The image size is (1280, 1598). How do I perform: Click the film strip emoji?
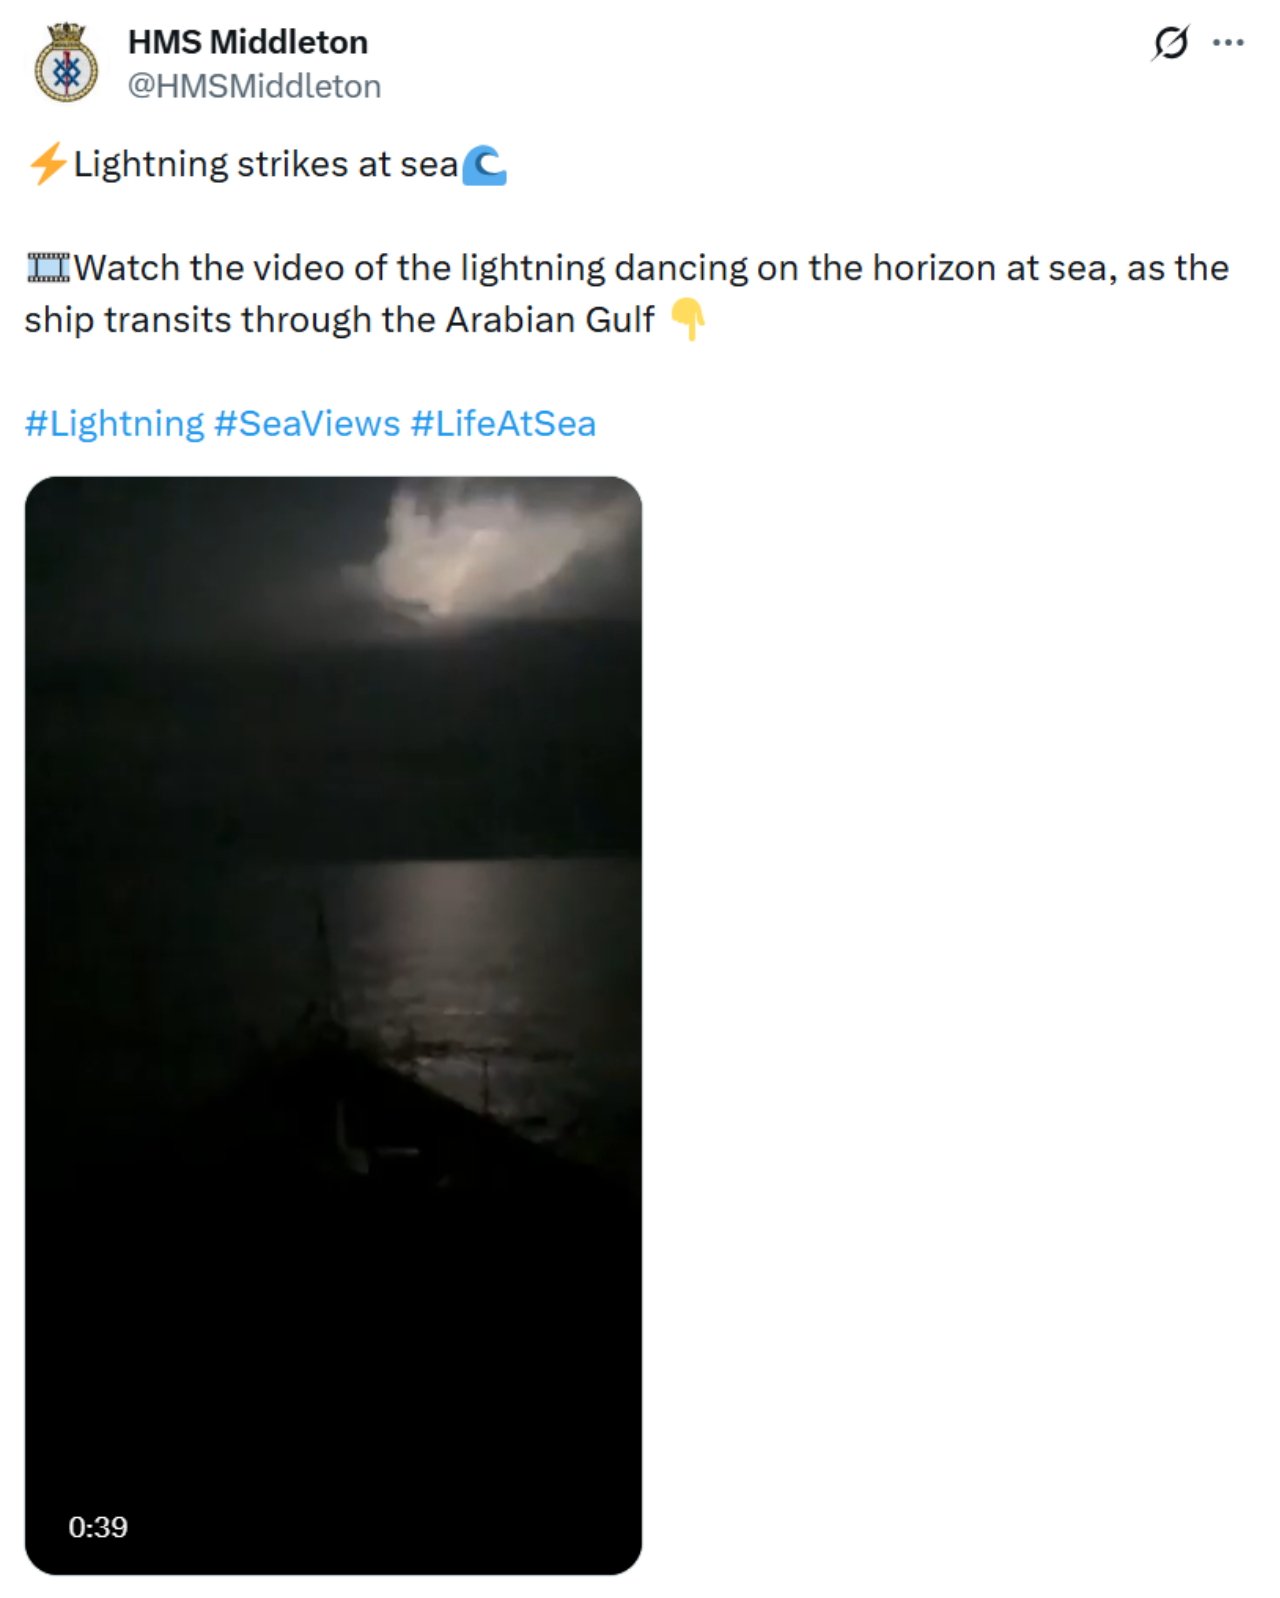coord(48,268)
